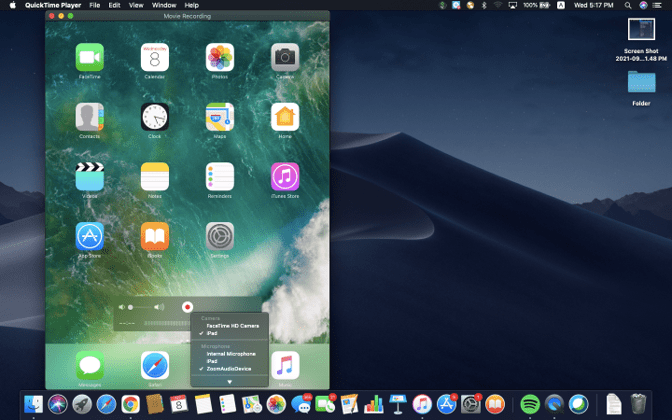Image resolution: width=672 pixels, height=420 pixels.
Task: Click the Wi-Fi icon in the menu bar
Action: 498,5
